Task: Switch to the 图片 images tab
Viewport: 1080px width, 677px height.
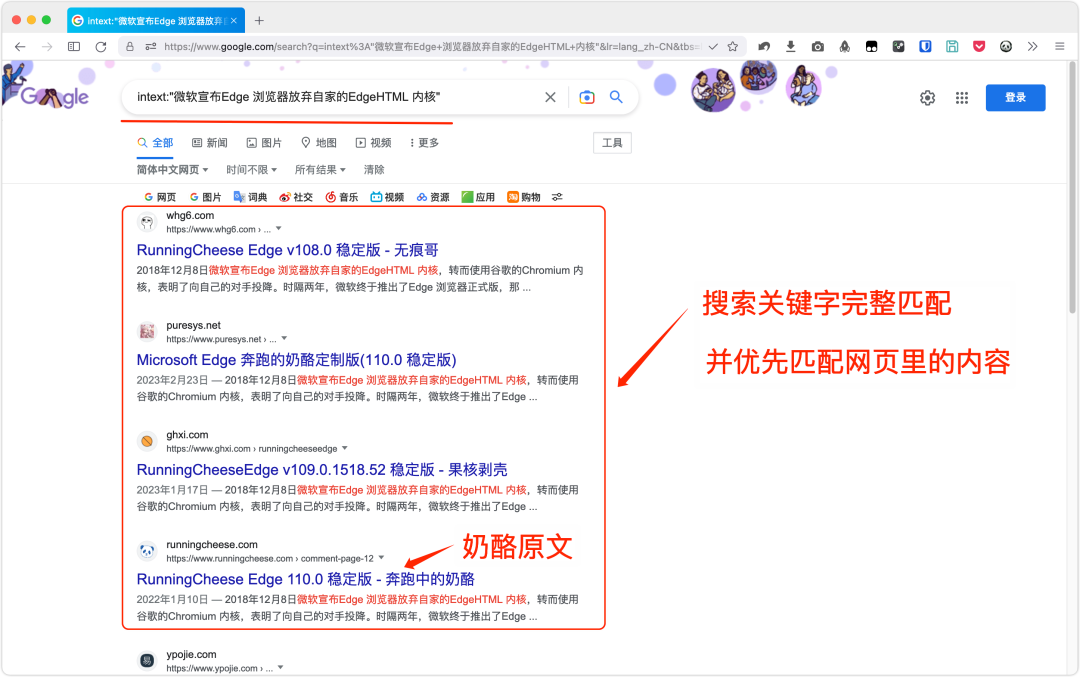Action: click(264, 143)
